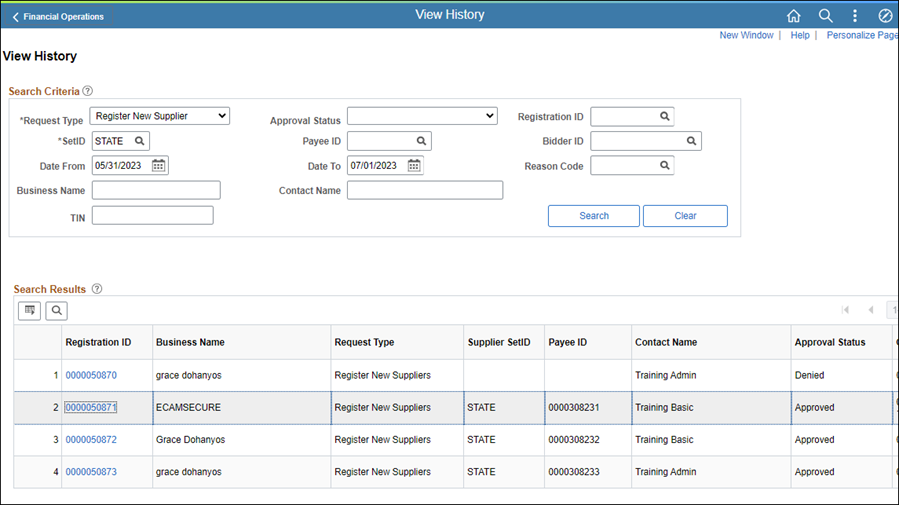The width and height of the screenshot is (900, 505).
Task: Click the Registration ID lookup icon
Action: point(664,117)
